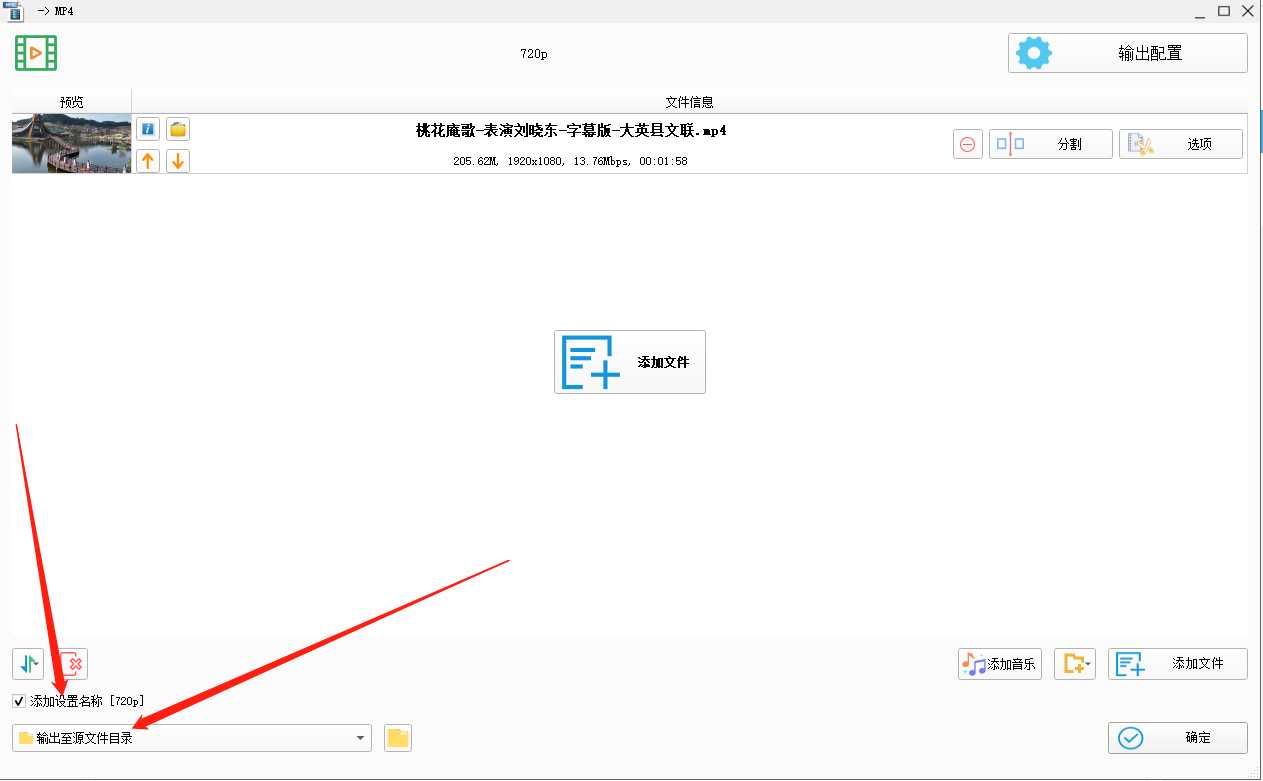Open the source file folder icon
Screen dimensions: 1263x781
[x=178, y=129]
